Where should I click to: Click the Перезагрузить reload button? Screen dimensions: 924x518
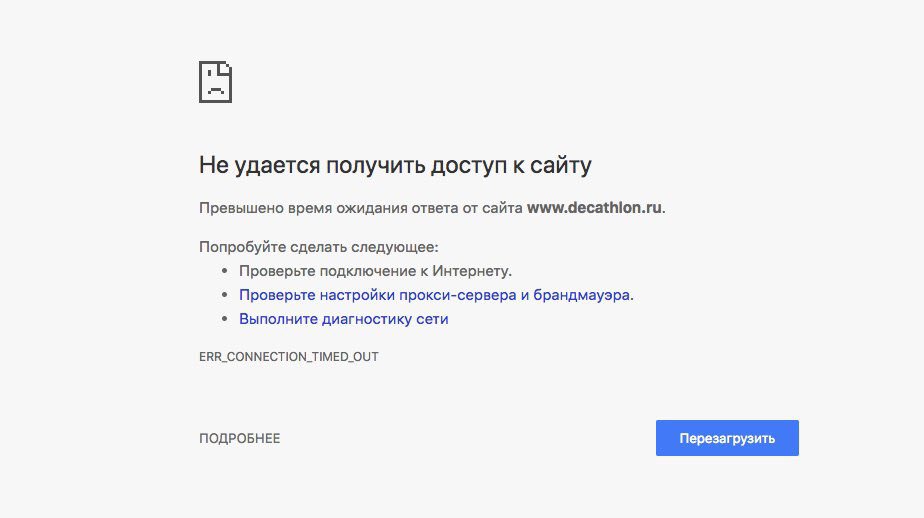(x=727, y=438)
